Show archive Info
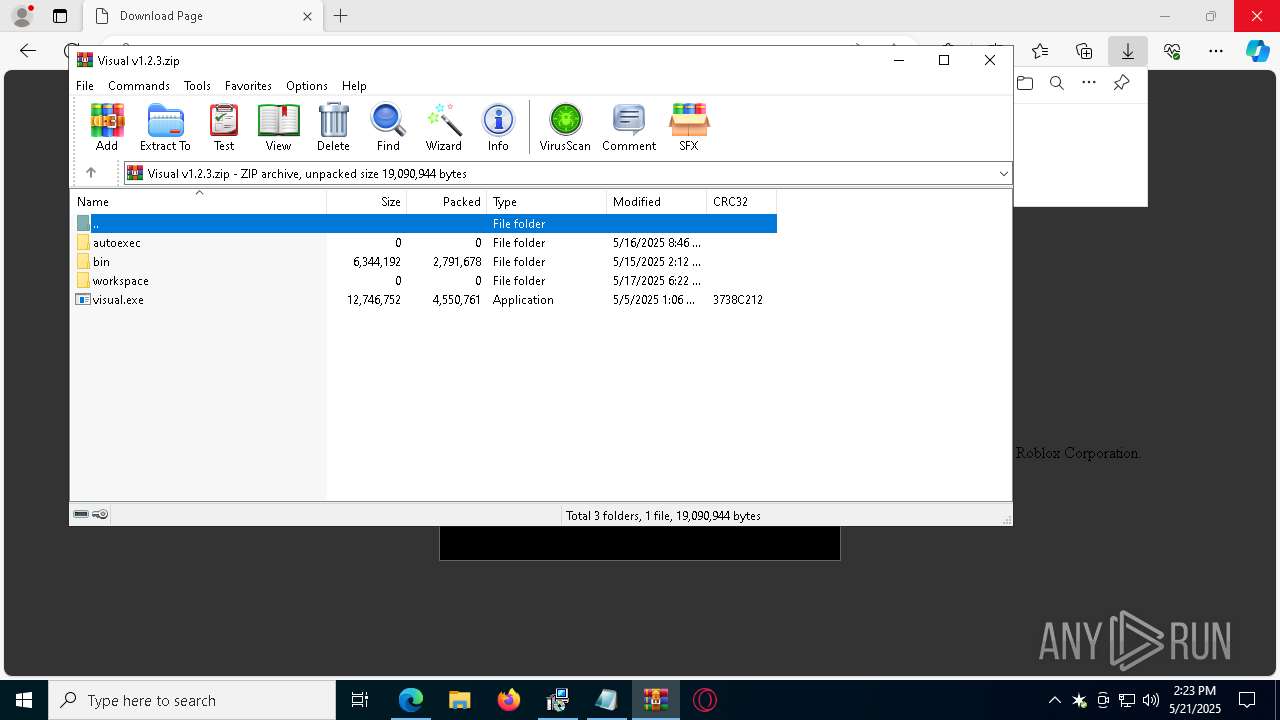1280x720 pixels. click(x=498, y=127)
